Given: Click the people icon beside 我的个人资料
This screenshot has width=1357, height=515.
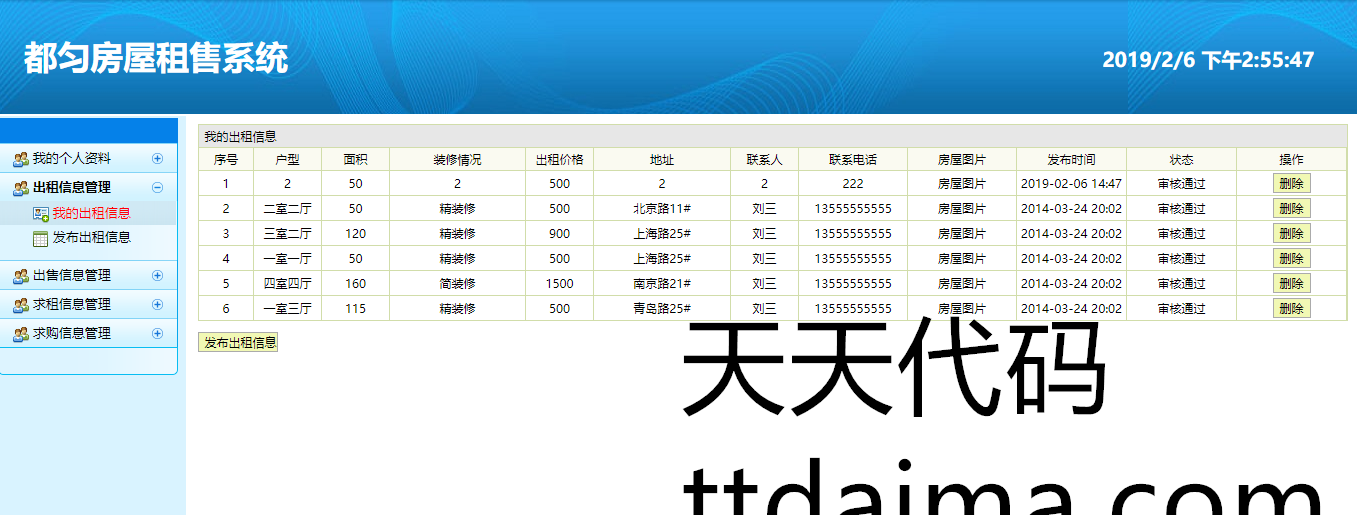Looking at the screenshot, I should [20, 159].
